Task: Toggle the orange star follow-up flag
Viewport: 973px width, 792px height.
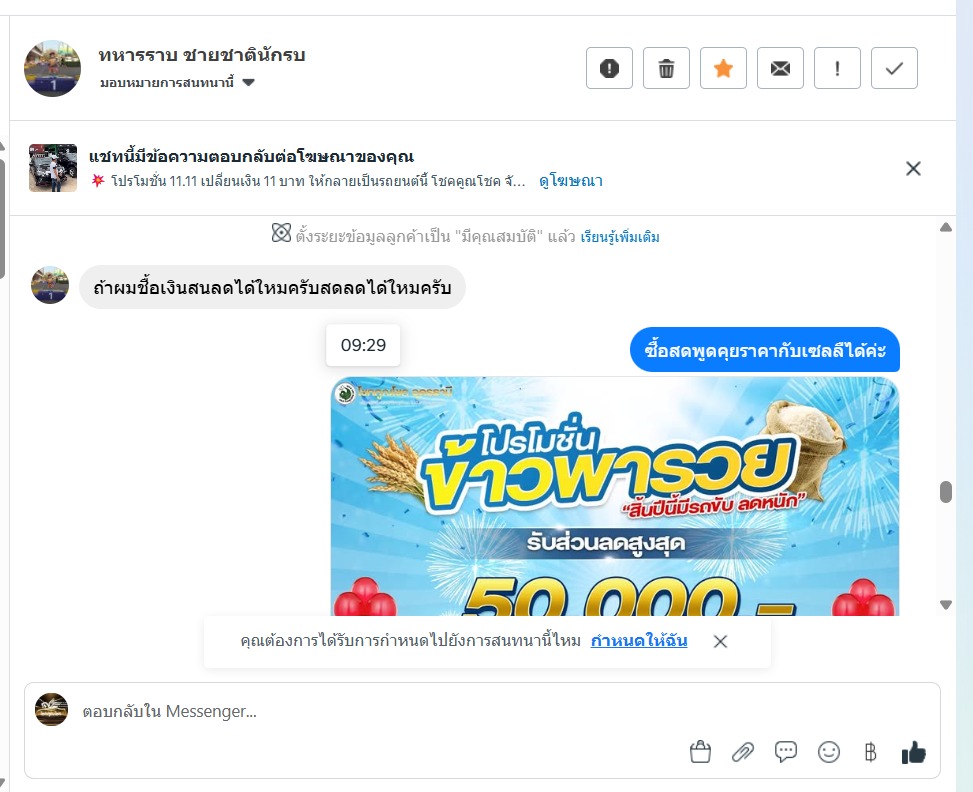Action: coord(724,68)
